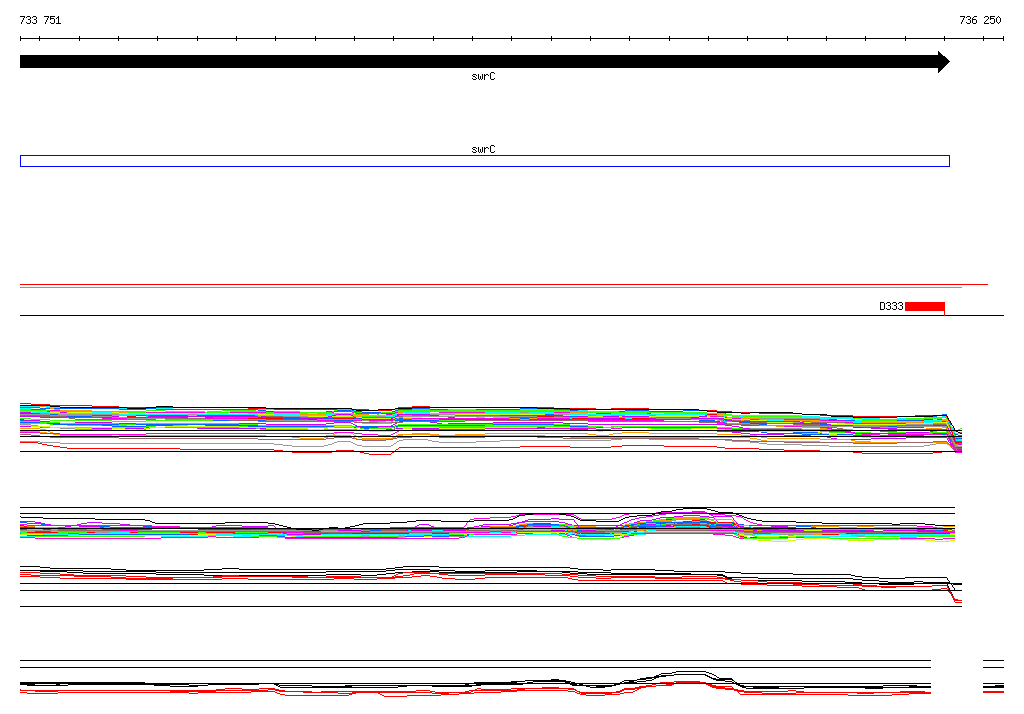Click the D333 label text
The width and height of the screenshot is (1024, 714).
pyautogui.click(x=891, y=306)
